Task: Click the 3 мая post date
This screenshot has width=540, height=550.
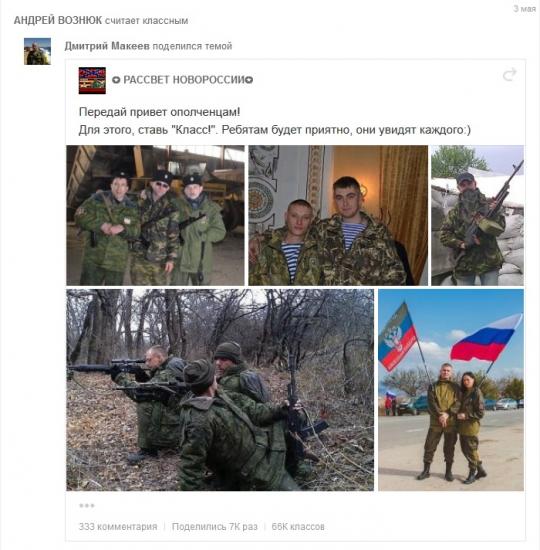Action: click(524, 8)
